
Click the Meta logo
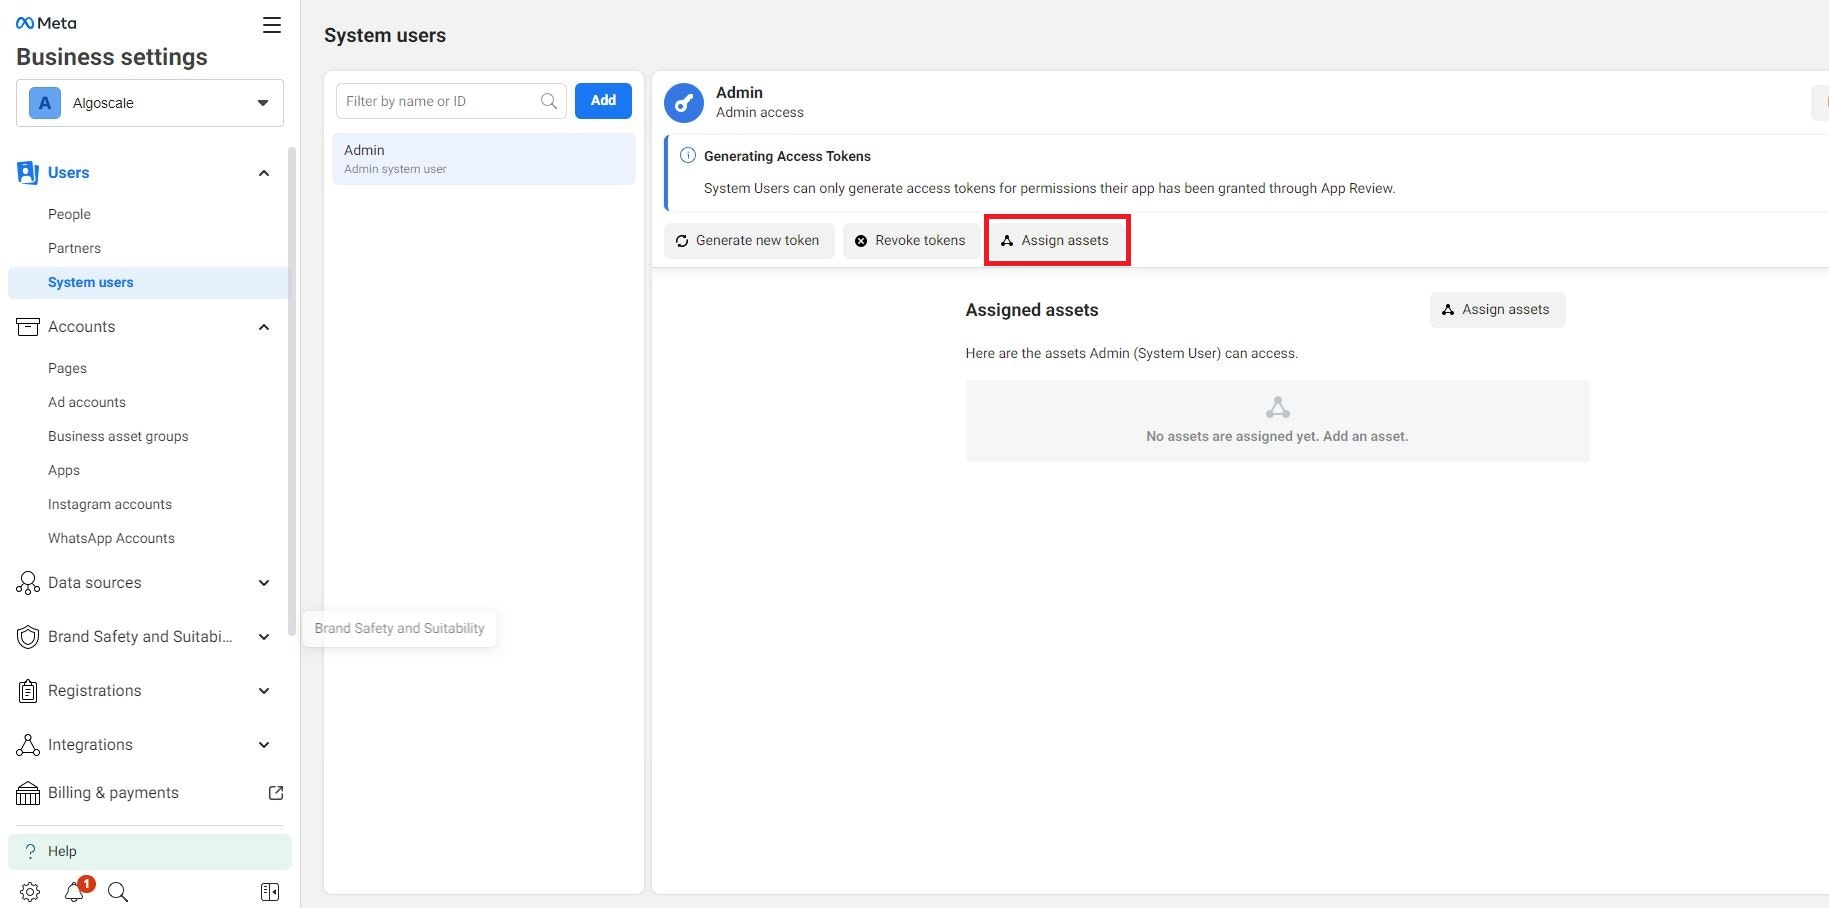46,23
